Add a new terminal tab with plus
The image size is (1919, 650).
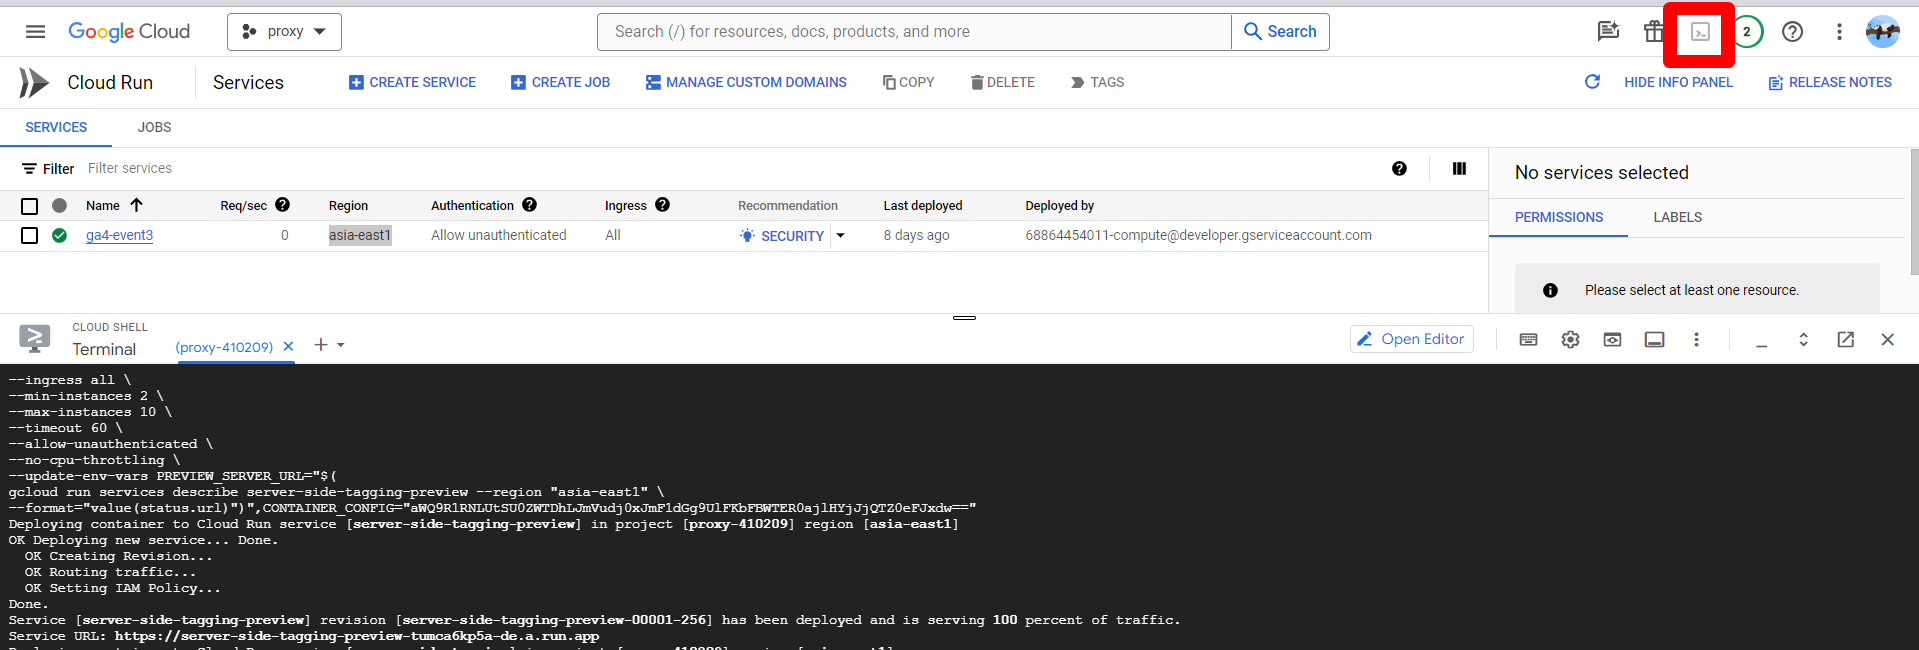(x=320, y=345)
